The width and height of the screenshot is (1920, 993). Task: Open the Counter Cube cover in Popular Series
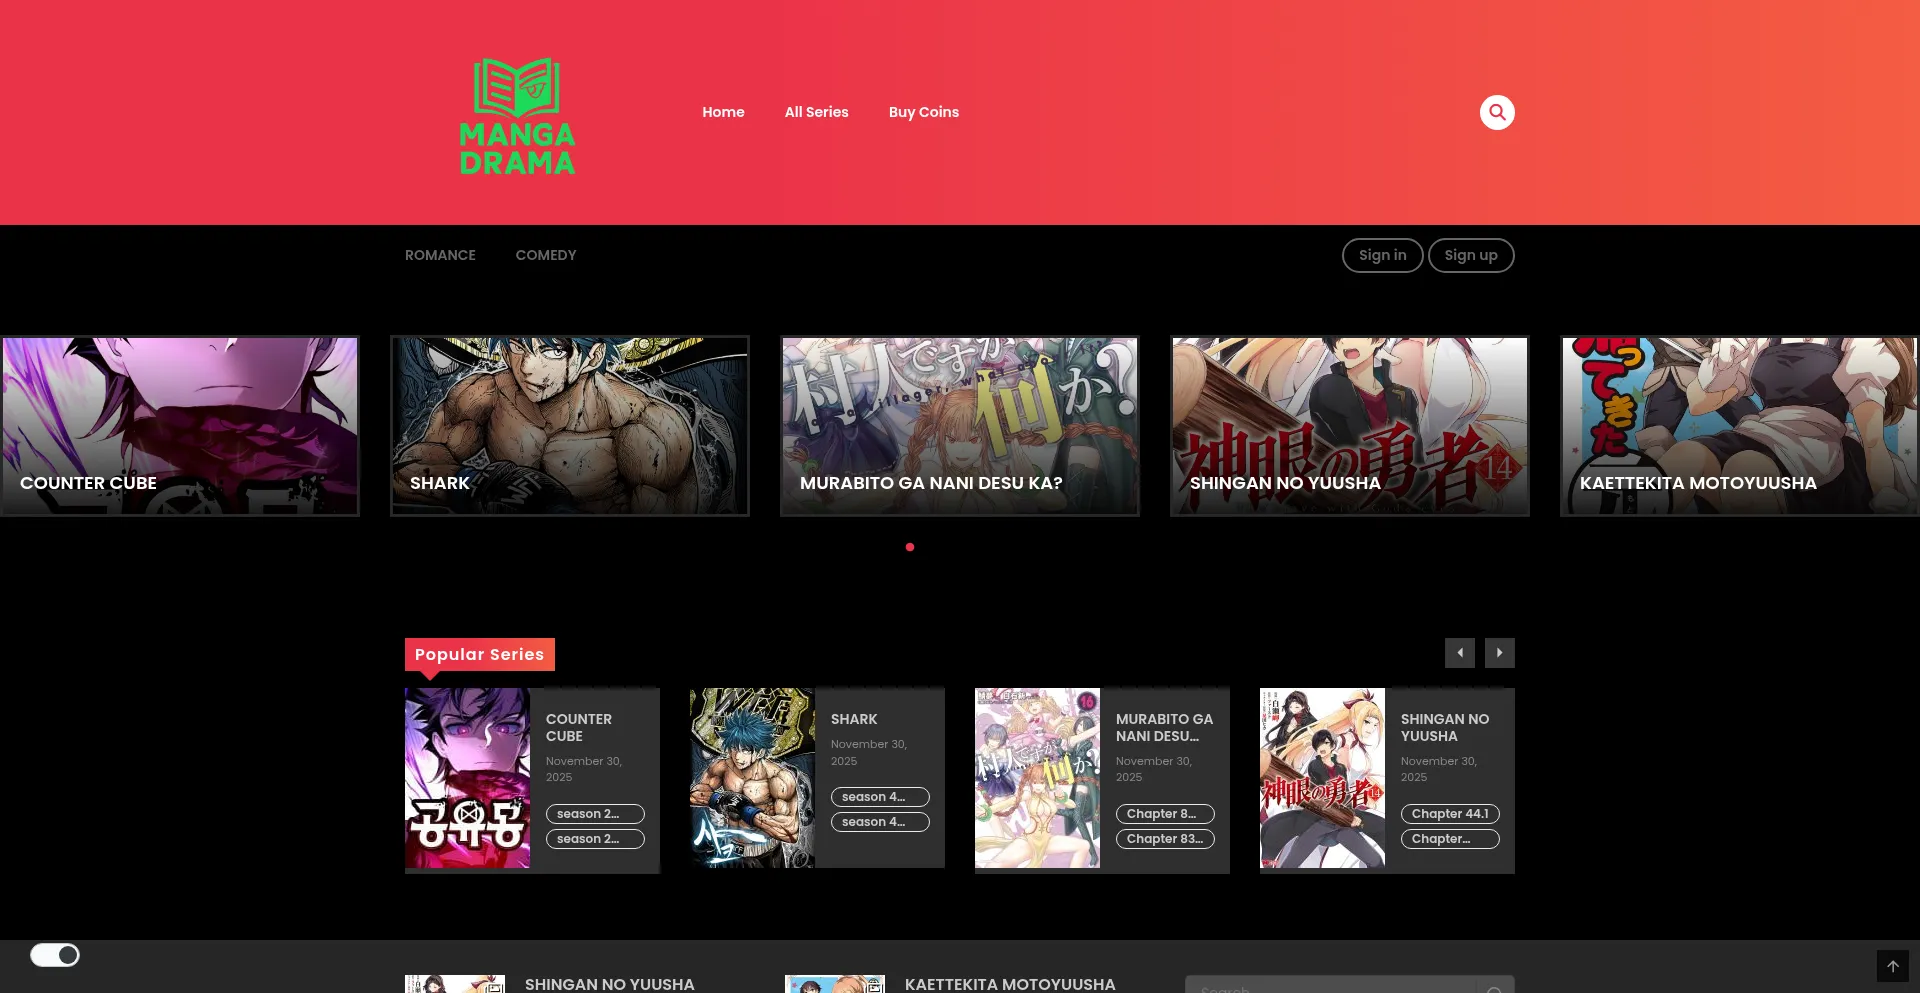467,778
